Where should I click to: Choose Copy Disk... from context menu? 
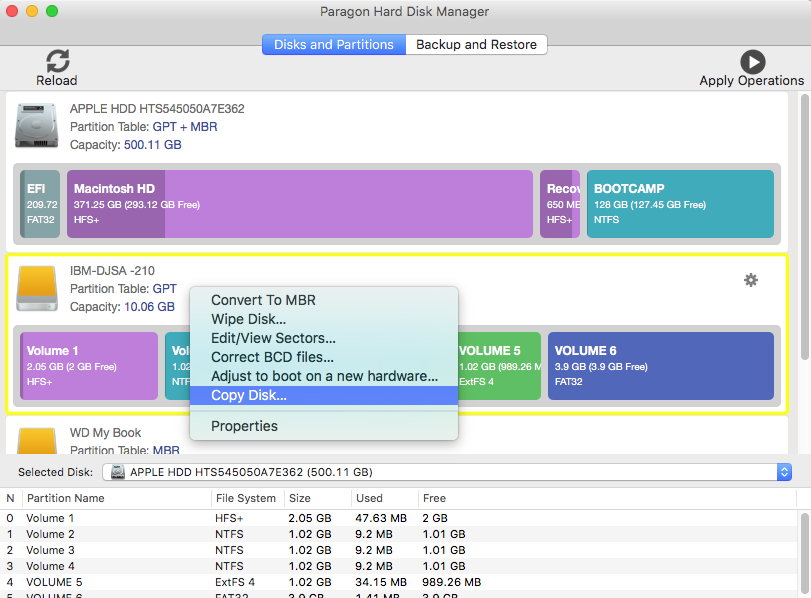point(324,396)
